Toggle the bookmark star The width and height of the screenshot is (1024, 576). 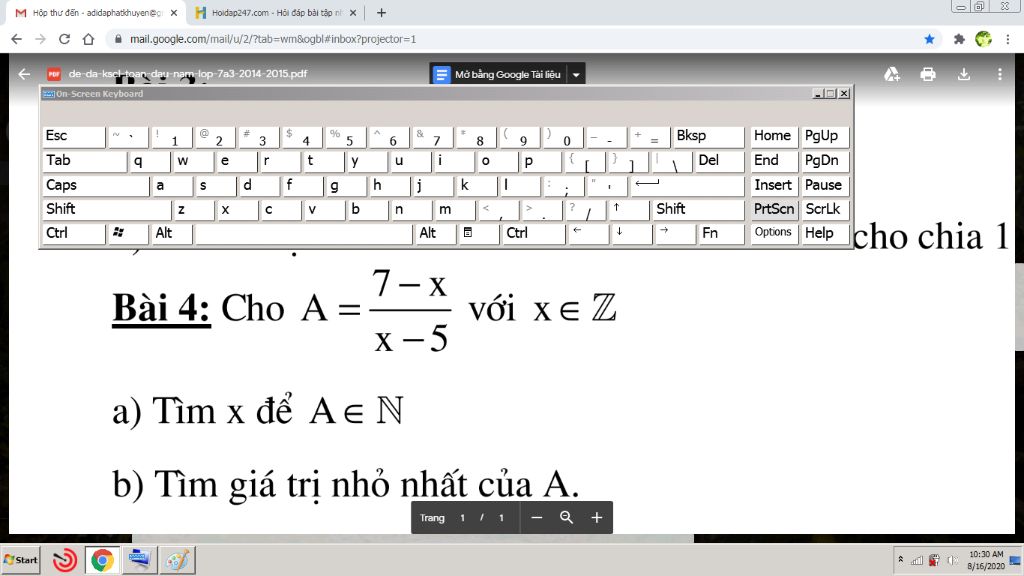click(929, 39)
